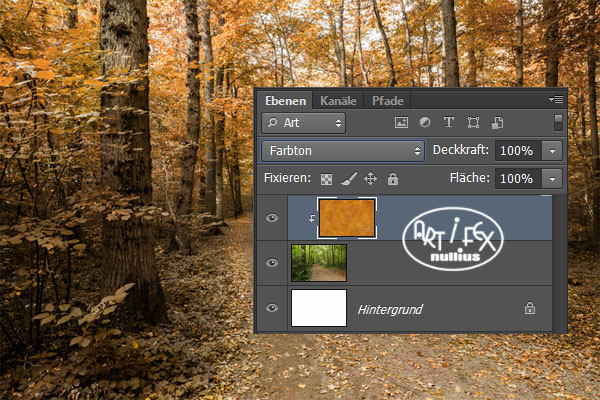600x400 pixels.
Task: Hide the Hintergrund layer
Action: [272, 308]
